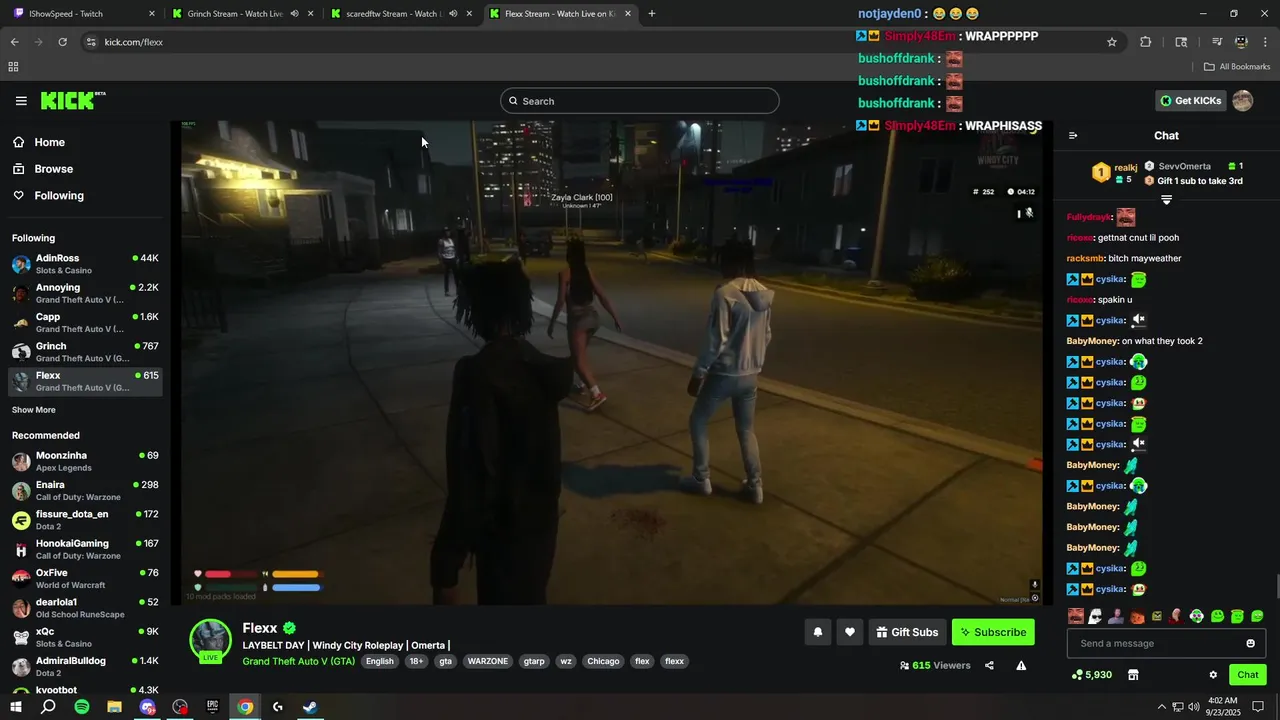
Task: Mute the Grinch Stream tab audio
Action: coord(294,14)
